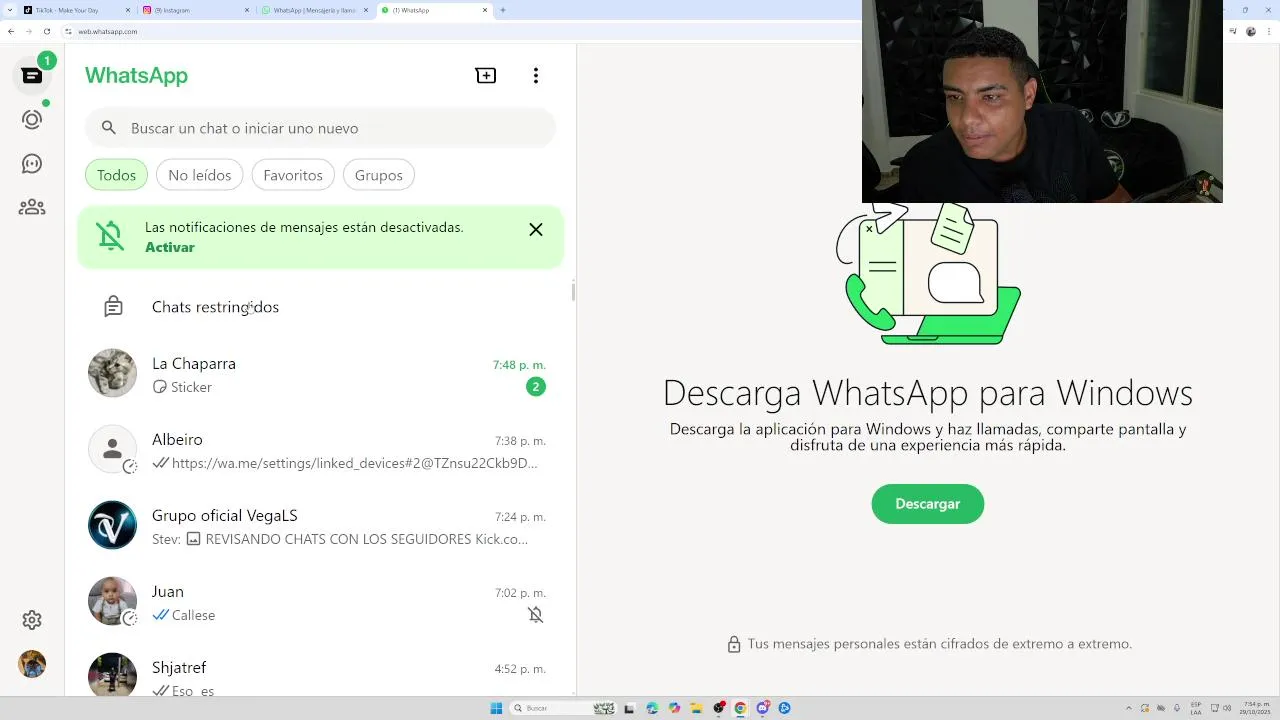This screenshot has height=720, width=1280.
Task: Click the 7:48 p. m. time on La Chaparra
Action: 519,365
